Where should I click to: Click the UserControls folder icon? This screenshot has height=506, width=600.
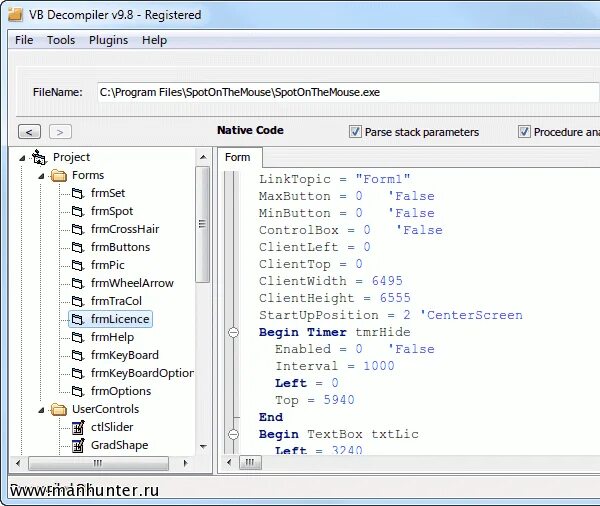click(x=59, y=409)
